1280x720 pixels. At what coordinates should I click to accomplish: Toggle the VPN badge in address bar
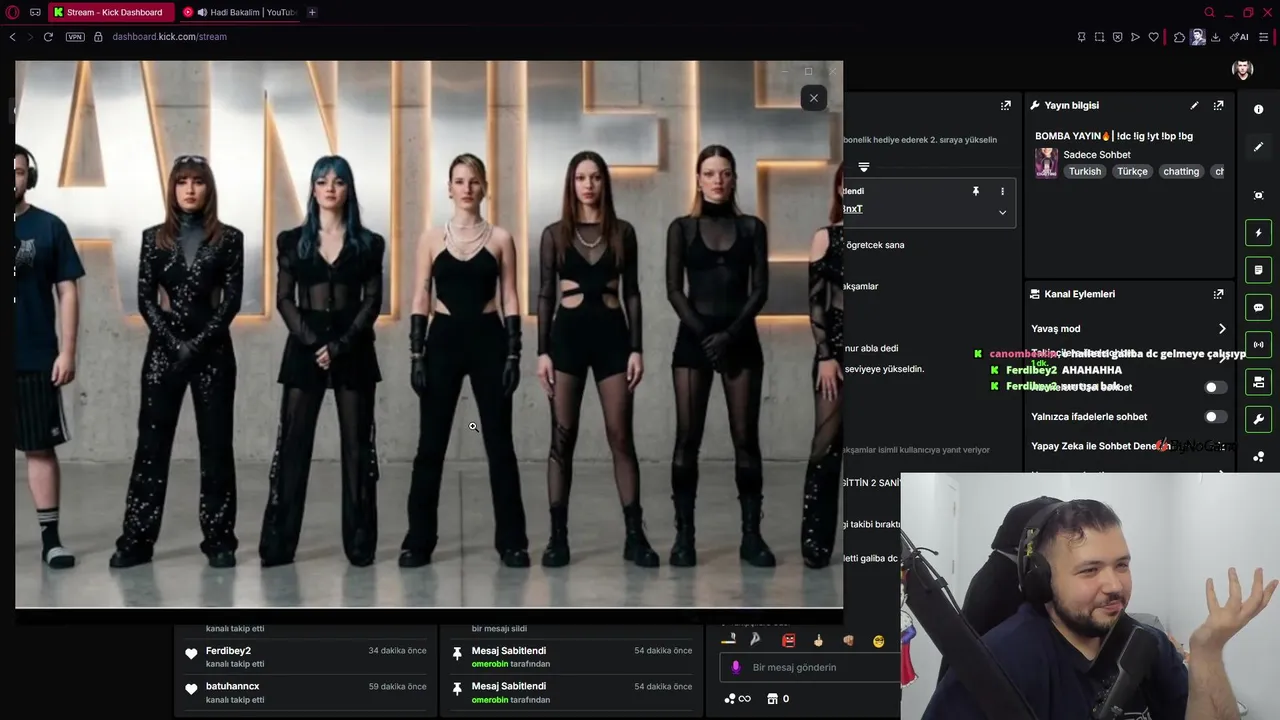point(75,37)
